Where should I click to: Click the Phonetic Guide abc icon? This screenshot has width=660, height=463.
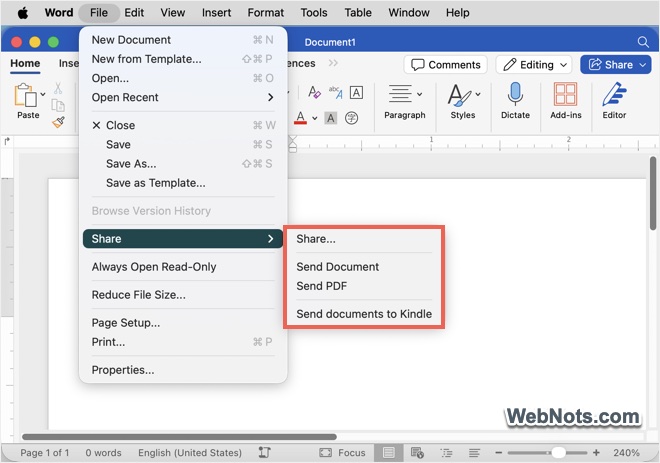tap(335, 92)
